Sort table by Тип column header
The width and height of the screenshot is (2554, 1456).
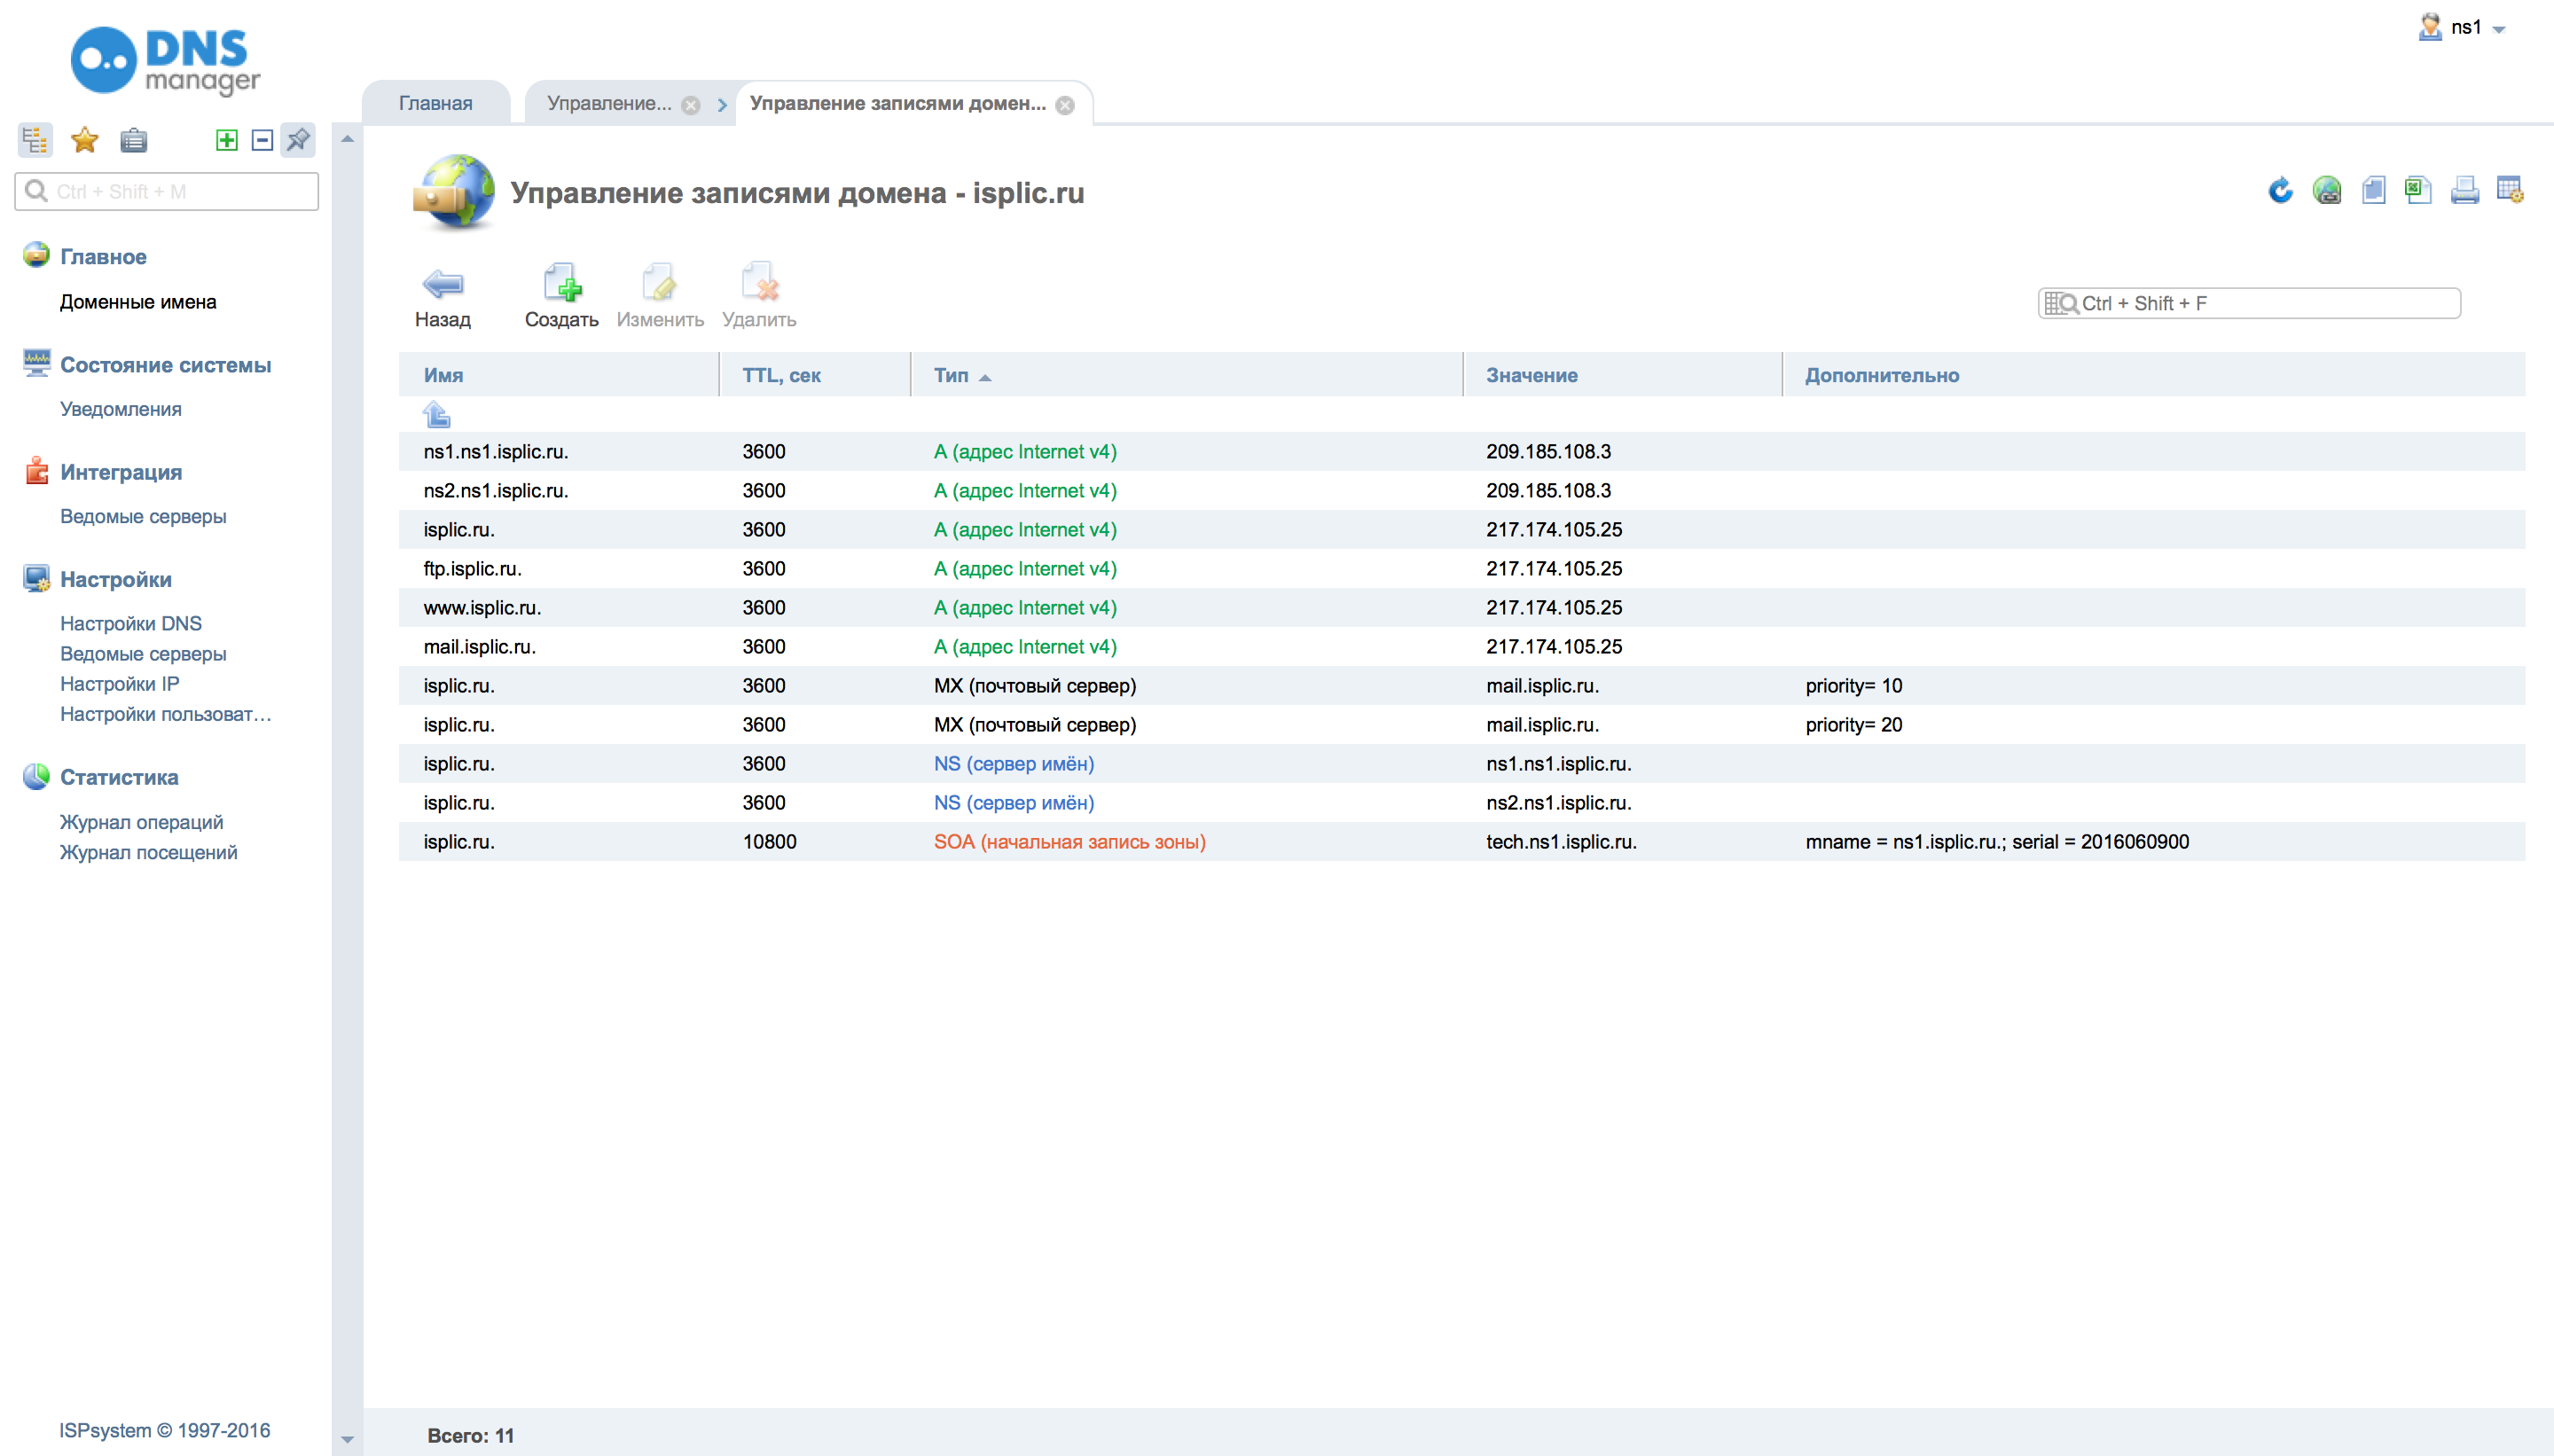point(951,375)
